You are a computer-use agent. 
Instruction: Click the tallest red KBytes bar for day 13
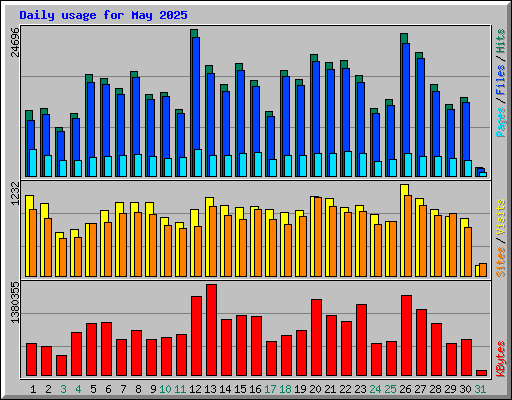pyautogui.click(x=211, y=330)
